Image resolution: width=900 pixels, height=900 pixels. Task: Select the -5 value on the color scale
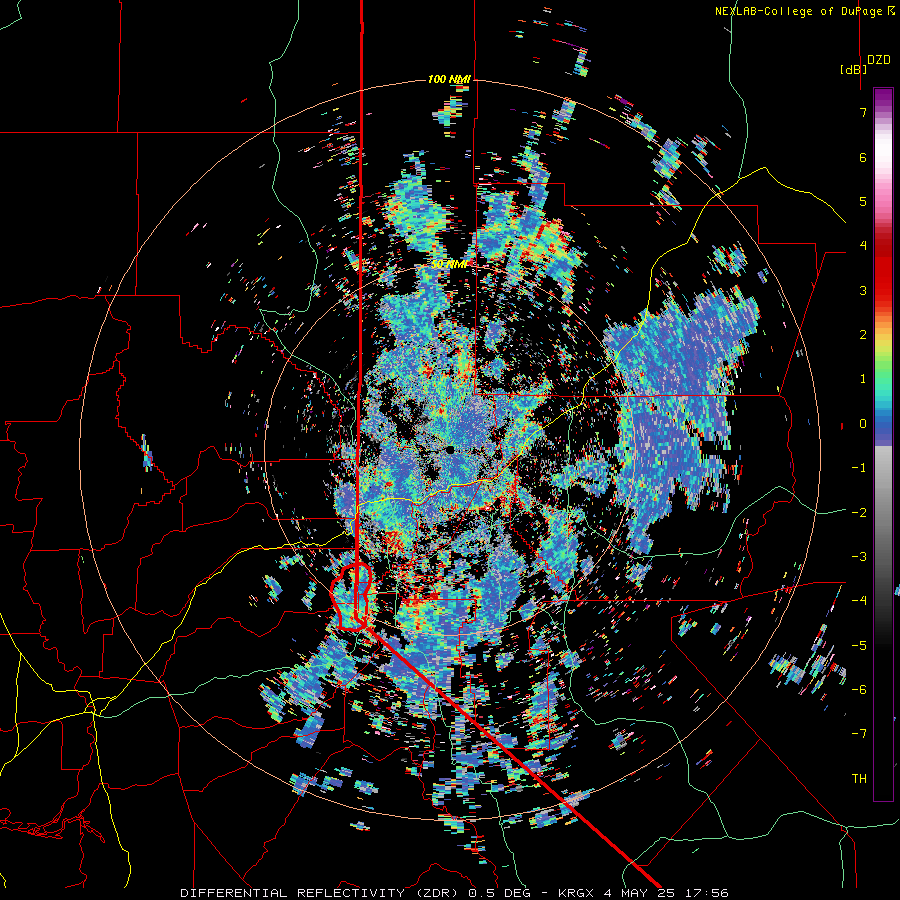[859, 645]
